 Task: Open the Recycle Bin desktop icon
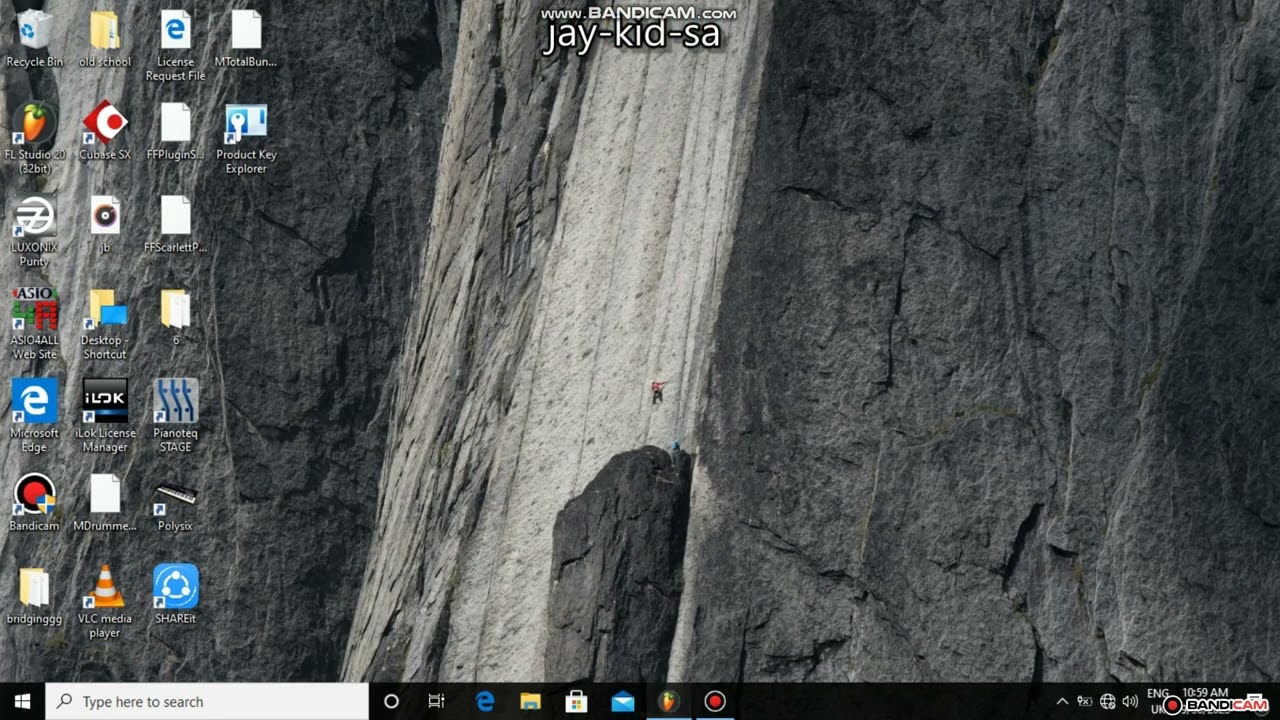[34, 40]
